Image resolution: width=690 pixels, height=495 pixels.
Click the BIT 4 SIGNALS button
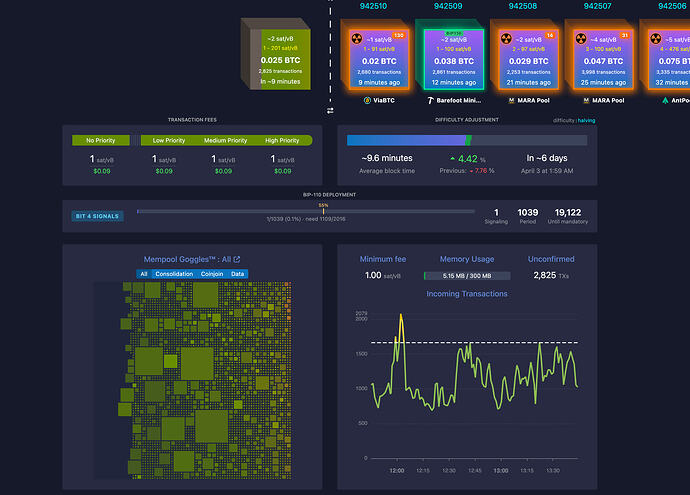click(x=97, y=215)
